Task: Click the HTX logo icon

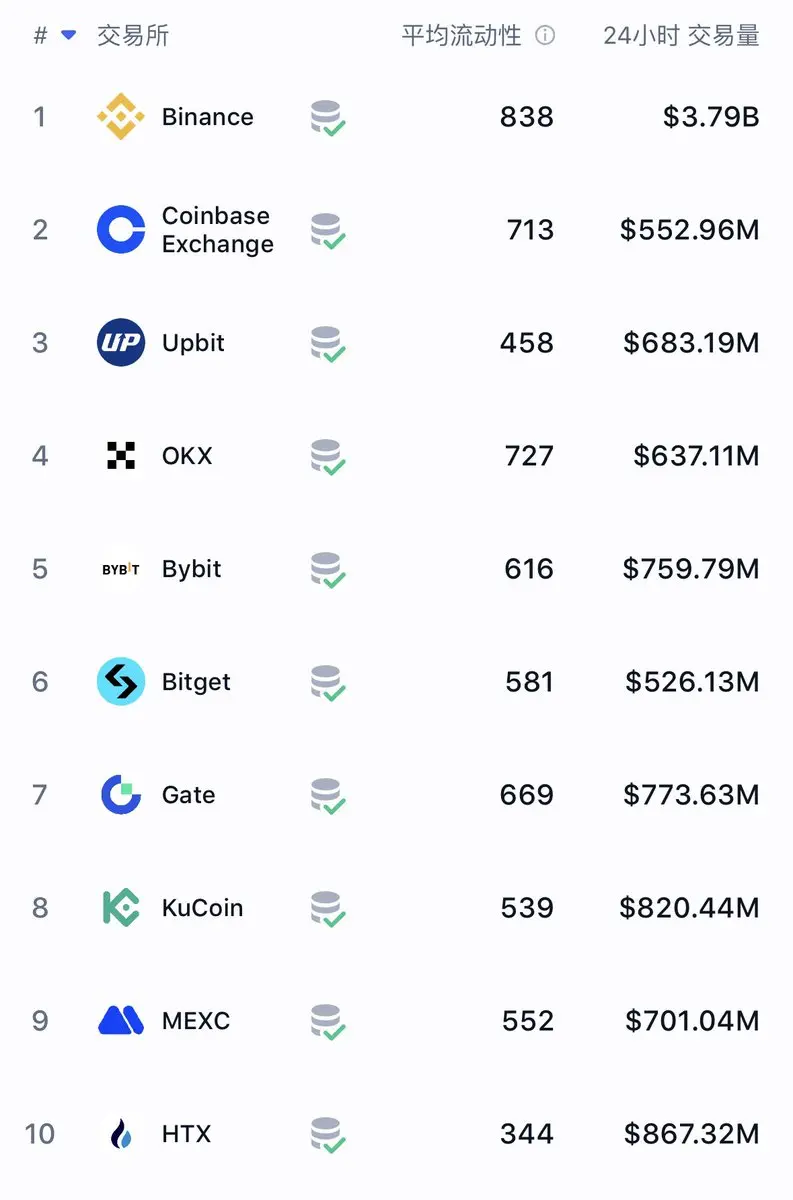Action: (x=121, y=1134)
